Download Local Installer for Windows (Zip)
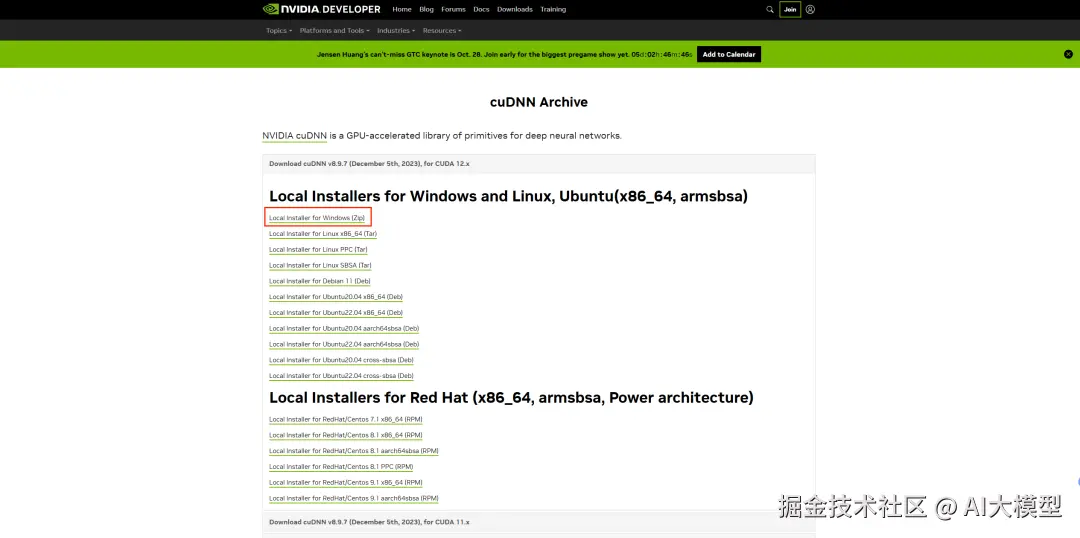This screenshot has width=1080, height=538. tap(317, 218)
